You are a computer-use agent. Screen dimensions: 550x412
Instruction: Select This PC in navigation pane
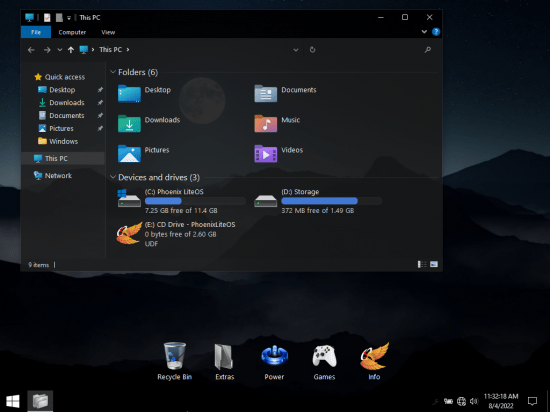pyautogui.click(x=63, y=158)
